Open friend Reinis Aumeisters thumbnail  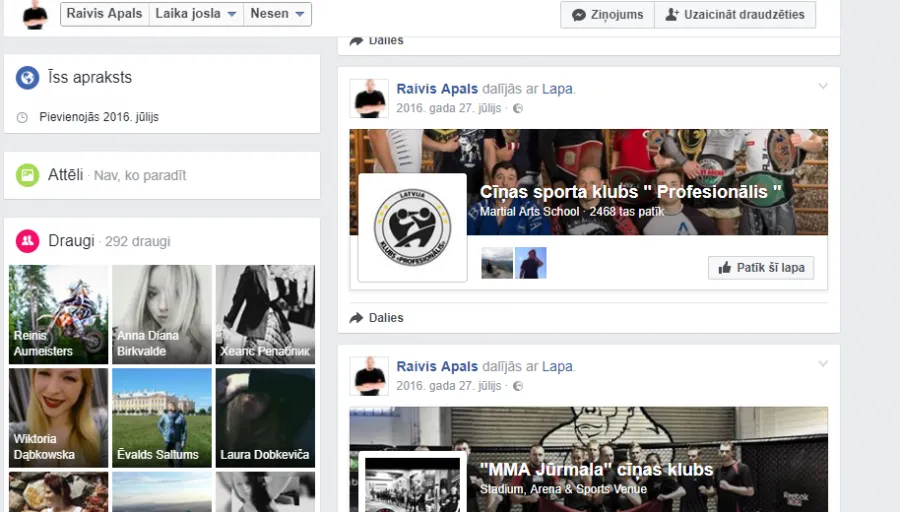coord(59,315)
